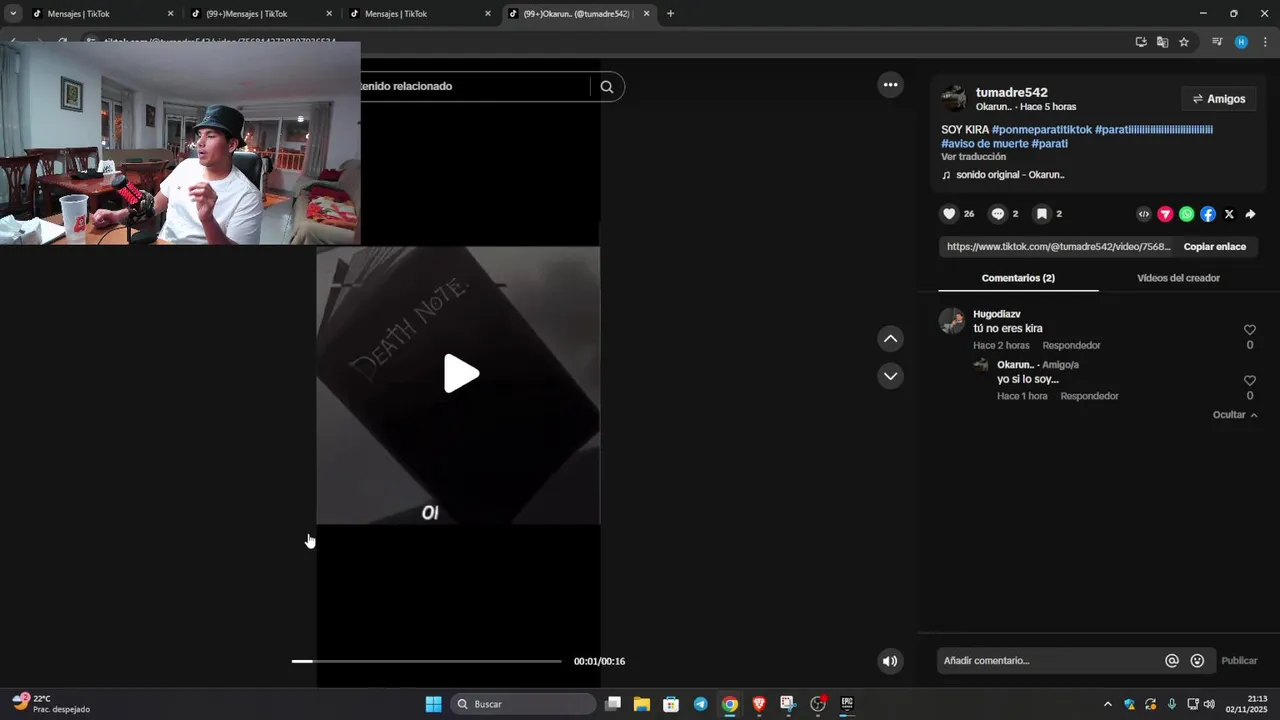Seek on the video progress bar
This screenshot has width=1280, height=720.
(x=426, y=661)
